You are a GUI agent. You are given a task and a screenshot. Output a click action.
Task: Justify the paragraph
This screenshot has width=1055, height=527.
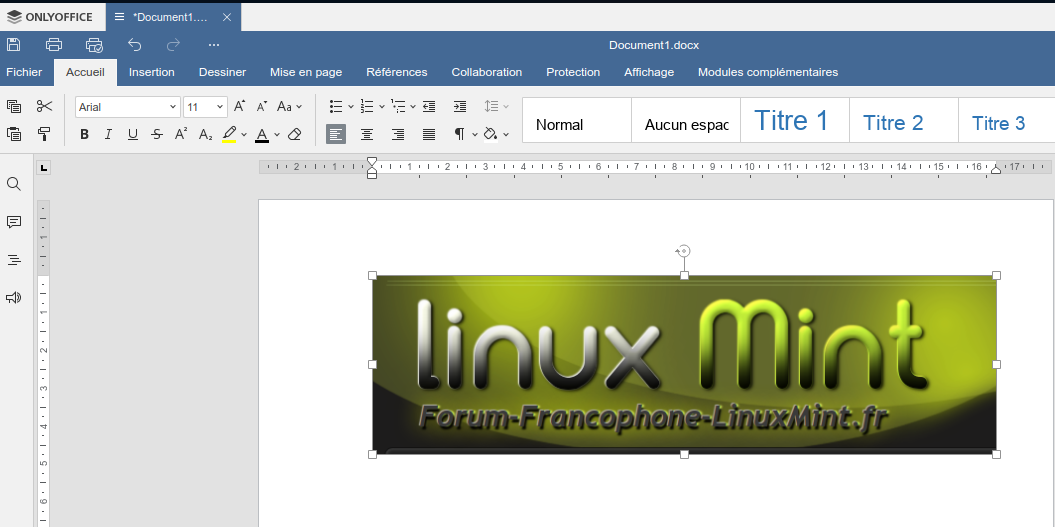429,135
